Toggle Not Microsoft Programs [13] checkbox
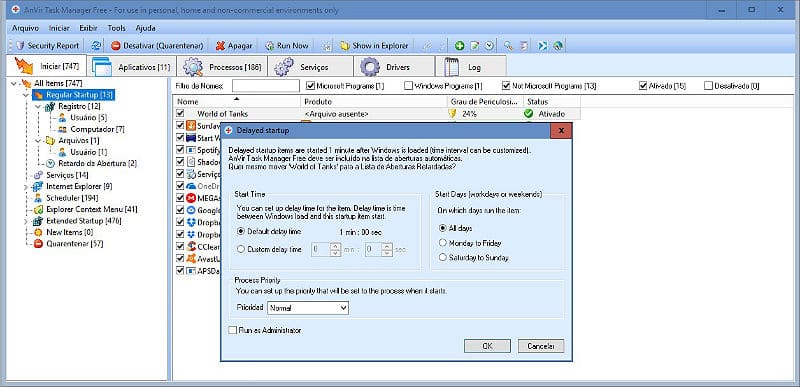Screen dimensions: 800x387 pyautogui.click(x=506, y=86)
